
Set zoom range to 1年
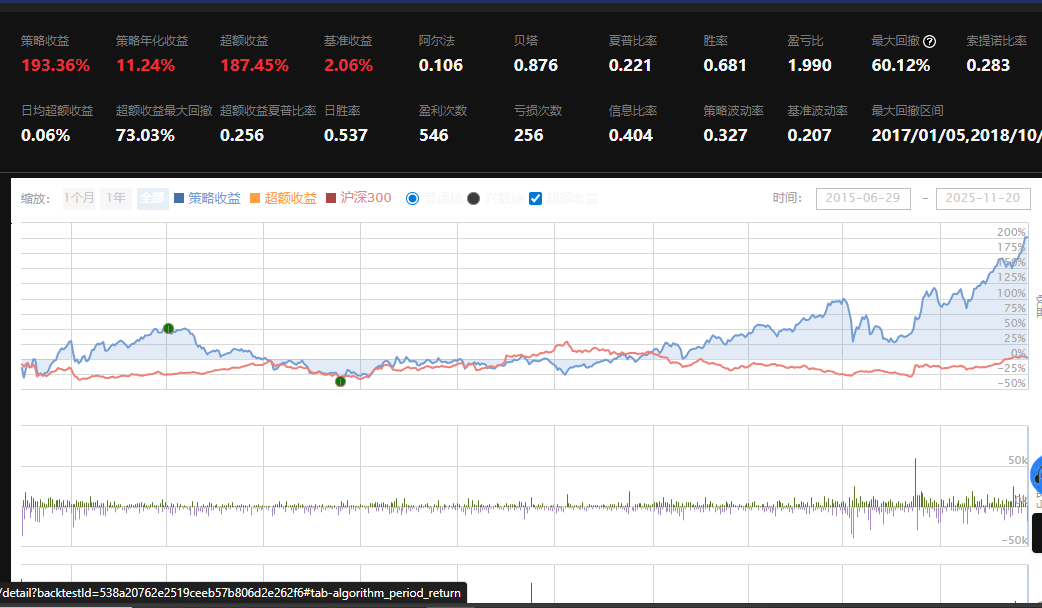116,198
